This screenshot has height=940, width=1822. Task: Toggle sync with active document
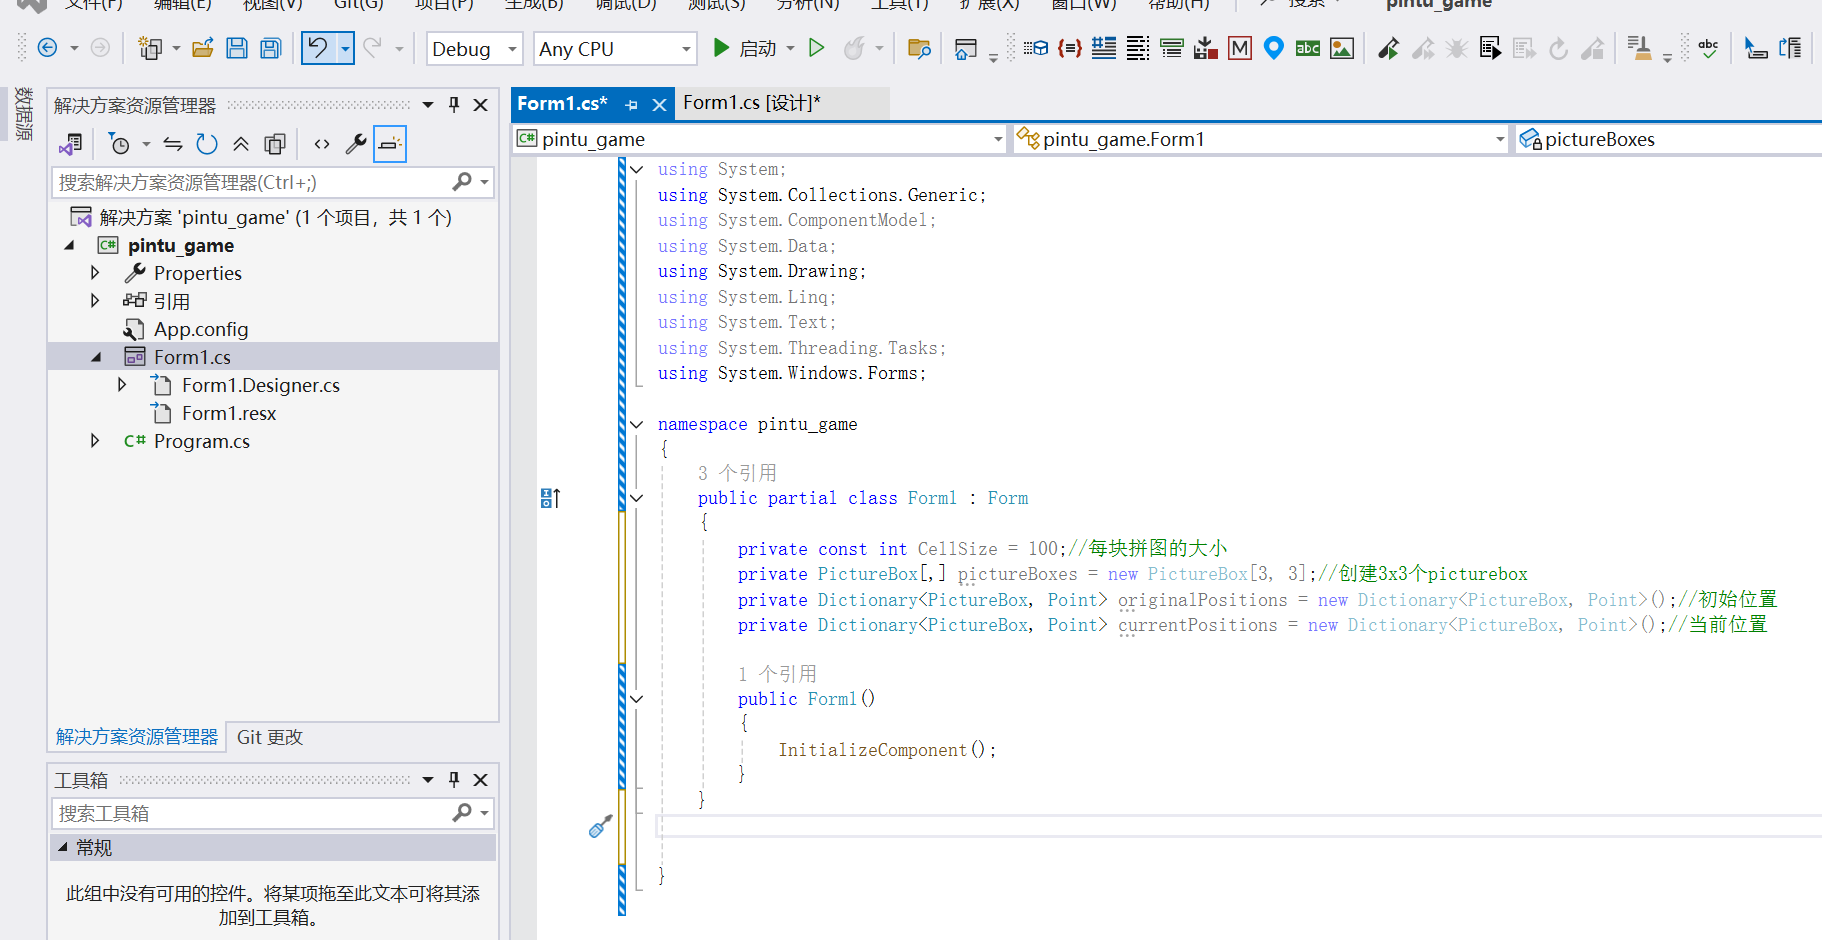[x=173, y=144]
